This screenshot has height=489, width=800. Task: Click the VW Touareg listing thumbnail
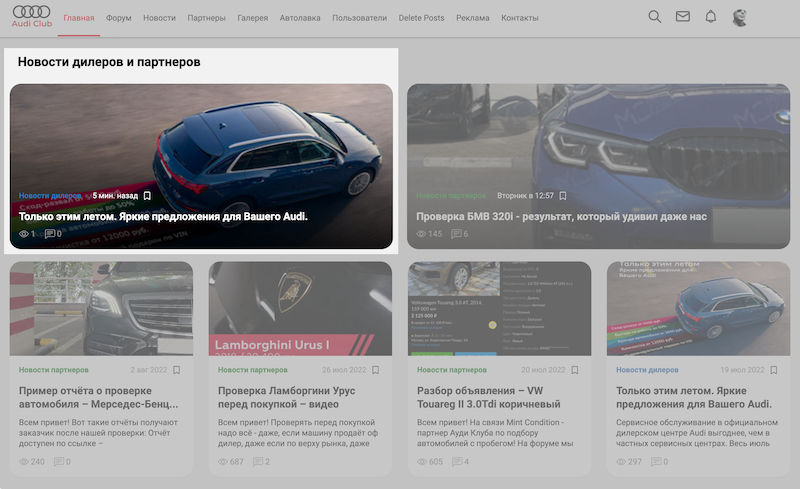(499, 309)
